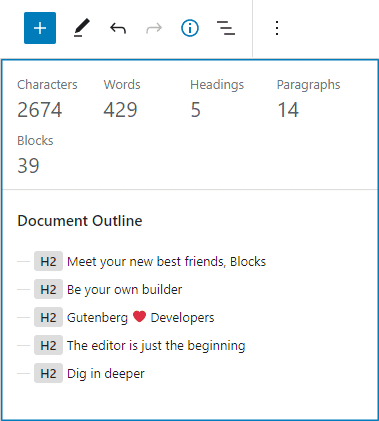379x421 pixels.
Task: Open the block inserter plus button
Action: [x=40, y=28]
